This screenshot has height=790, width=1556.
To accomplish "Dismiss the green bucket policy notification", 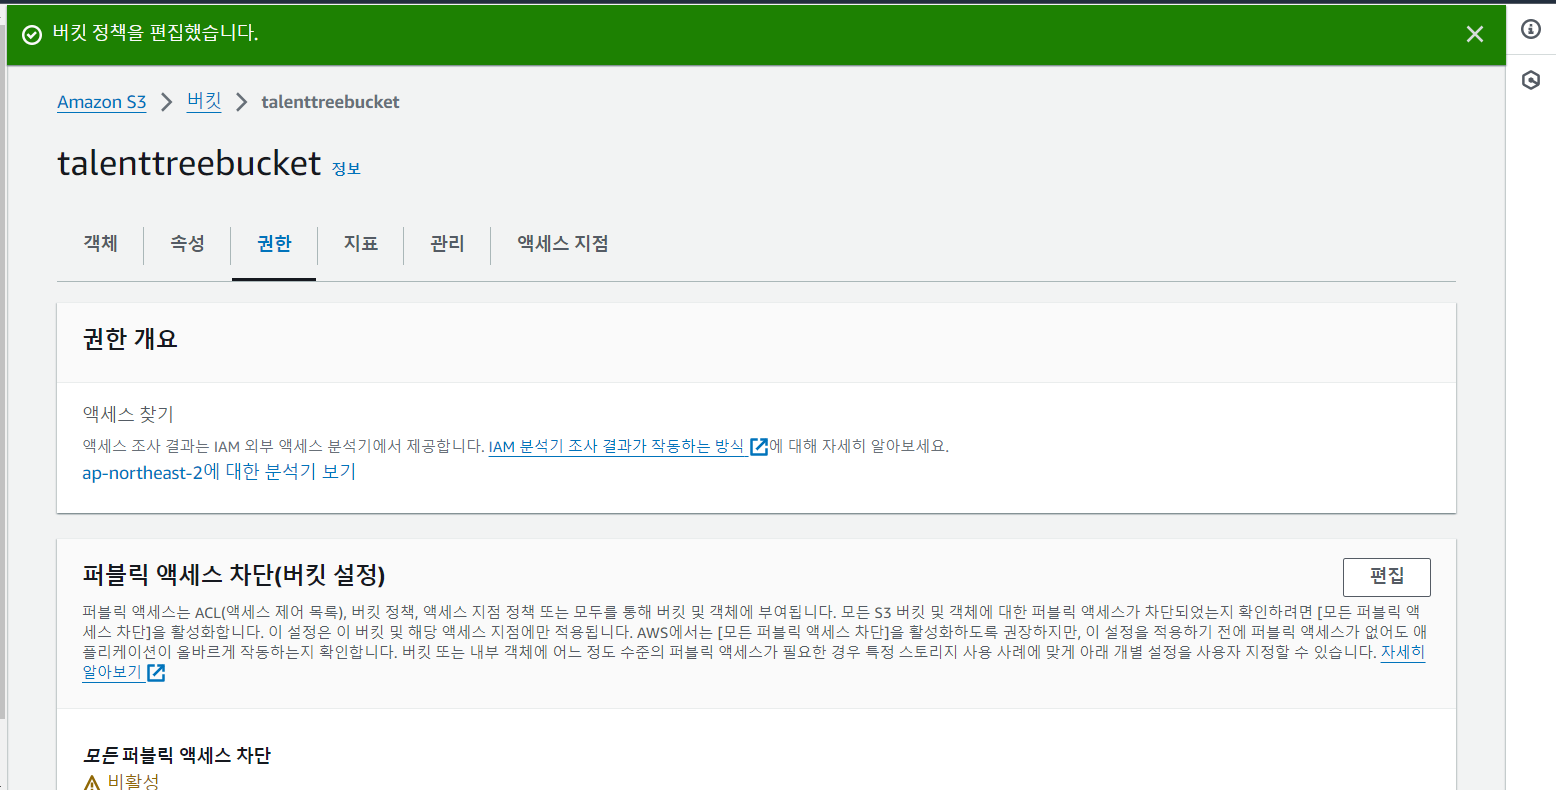I will point(1474,34).
